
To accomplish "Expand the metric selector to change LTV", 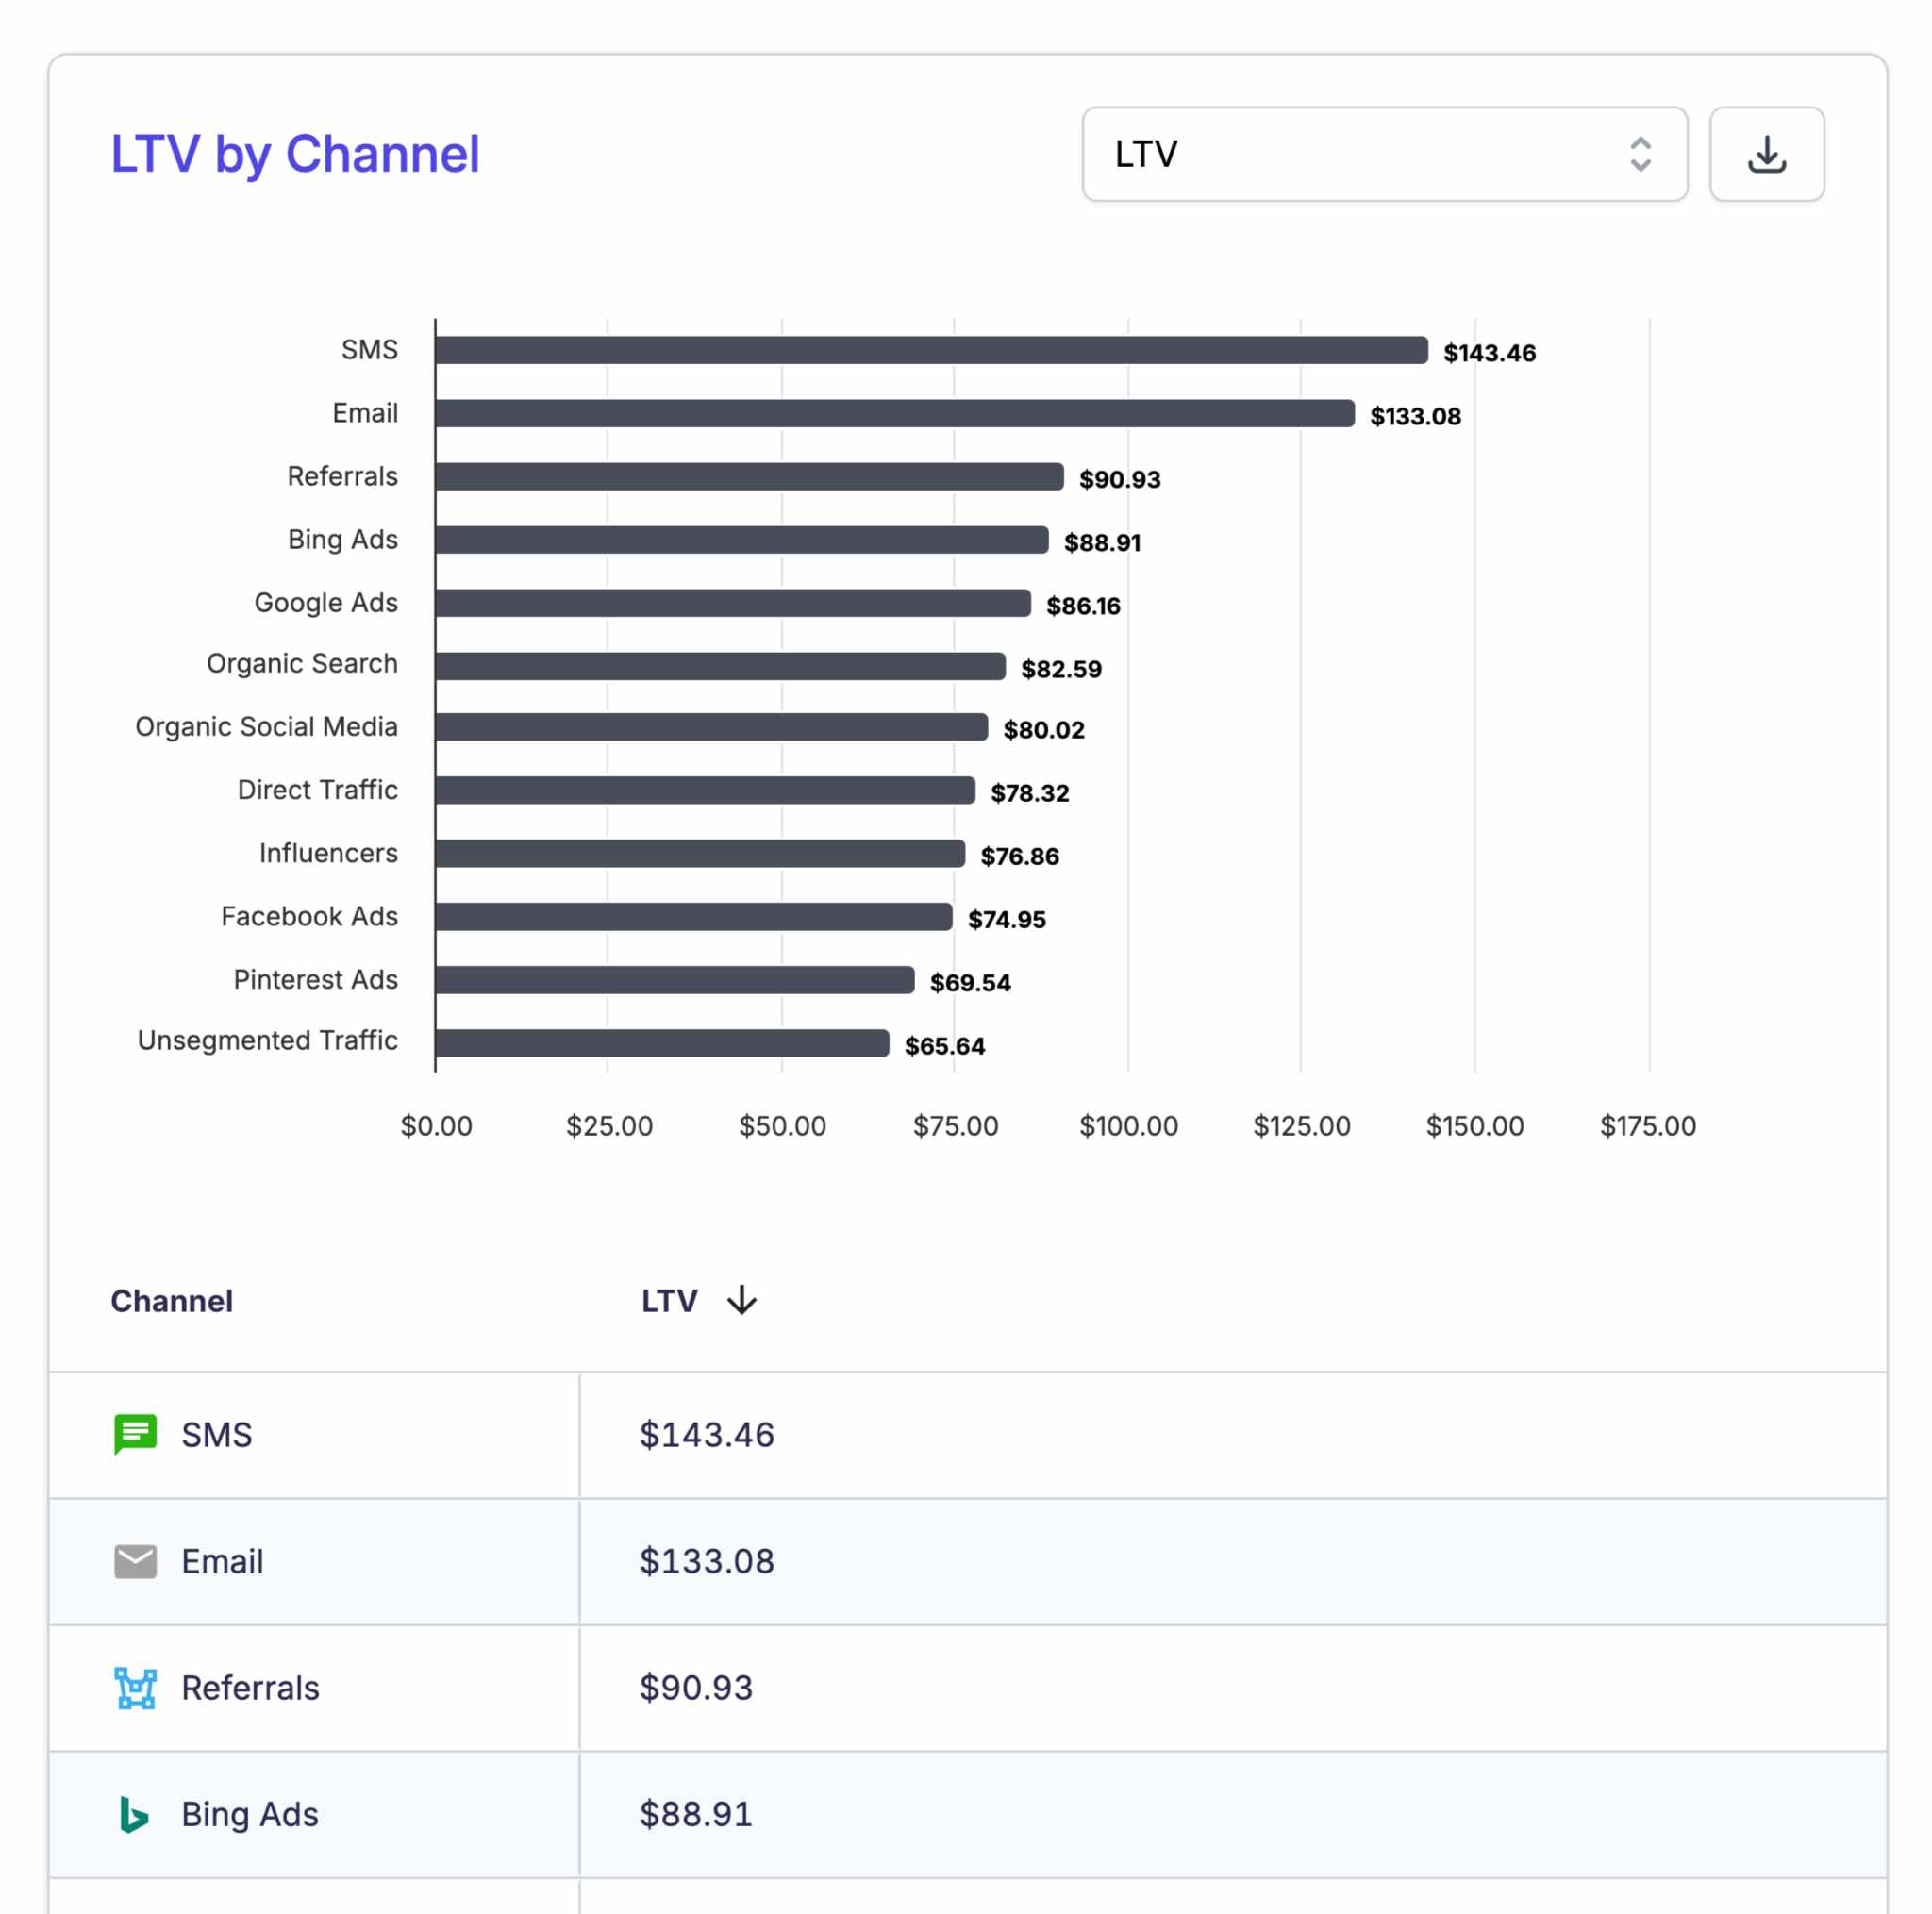I will point(1384,154).
